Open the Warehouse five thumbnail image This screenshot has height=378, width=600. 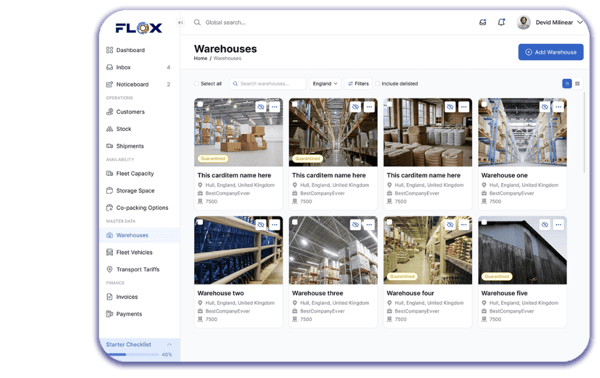pos(522,250)
